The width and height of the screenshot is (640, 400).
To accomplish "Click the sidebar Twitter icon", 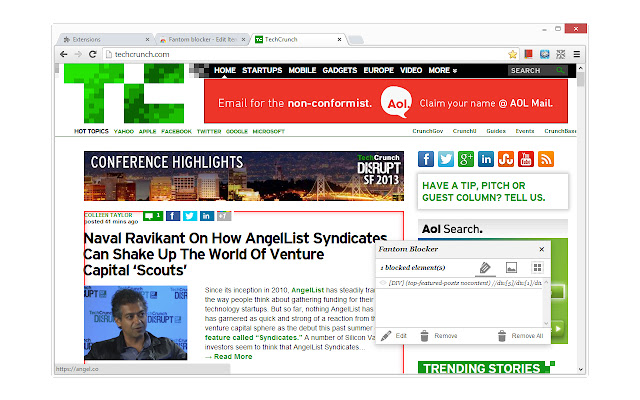I will (x=446, y=159).
